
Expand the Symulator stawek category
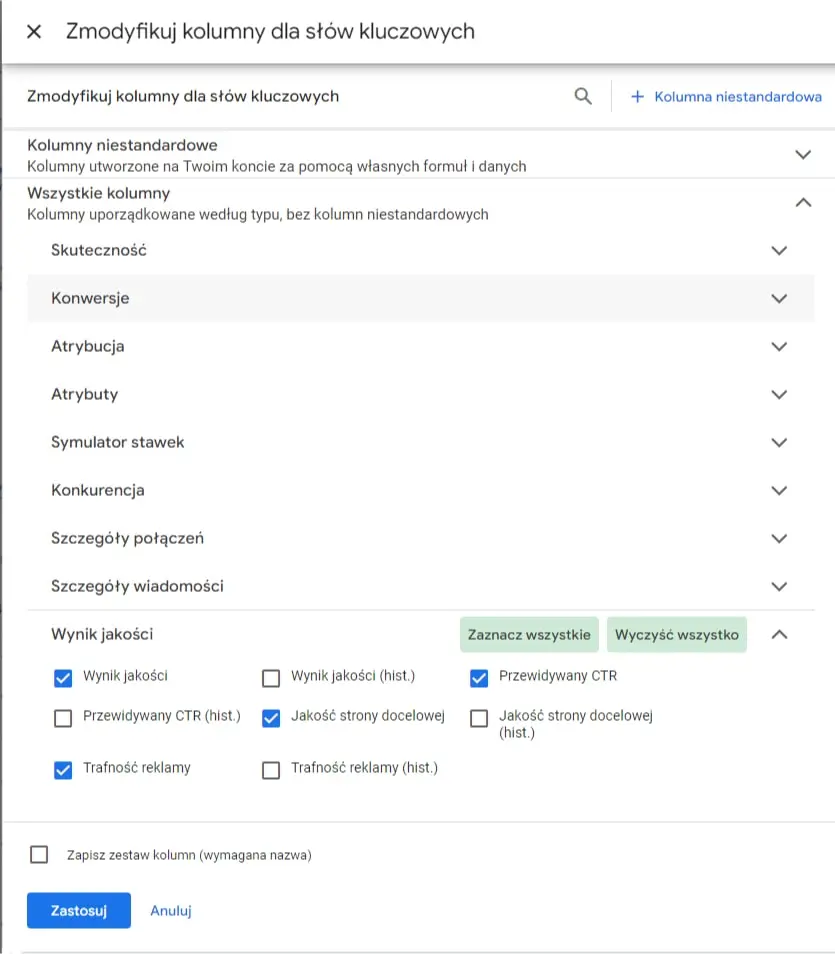[x=780, y=443]
